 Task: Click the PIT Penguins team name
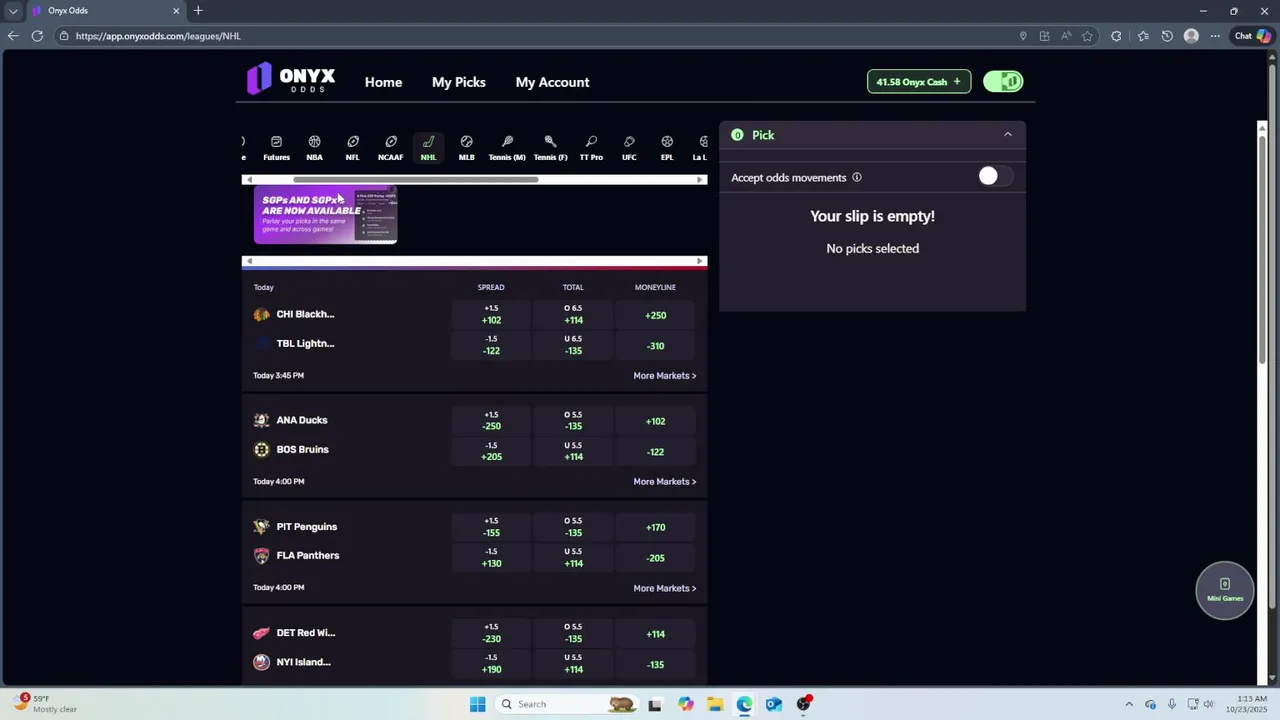306,527
